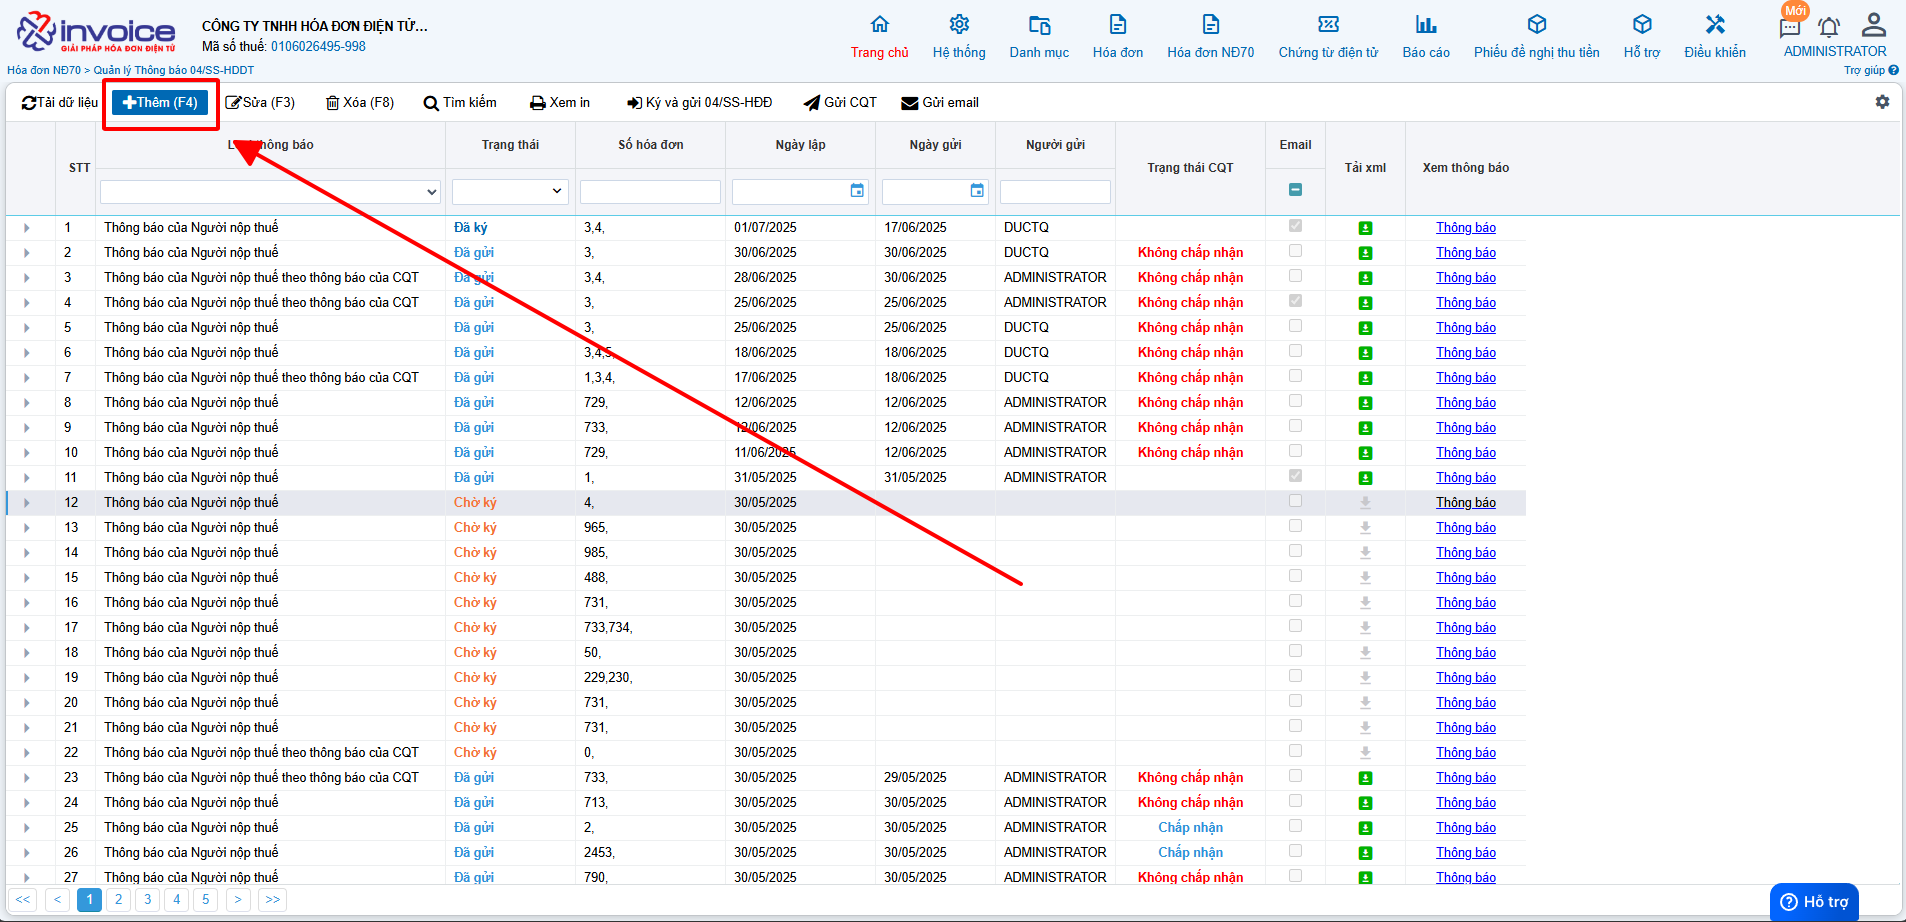Click Người gửi filter input
The height and width of the screenshot is (922, 1906).
pyautogui.click(x=1055, y=191)
